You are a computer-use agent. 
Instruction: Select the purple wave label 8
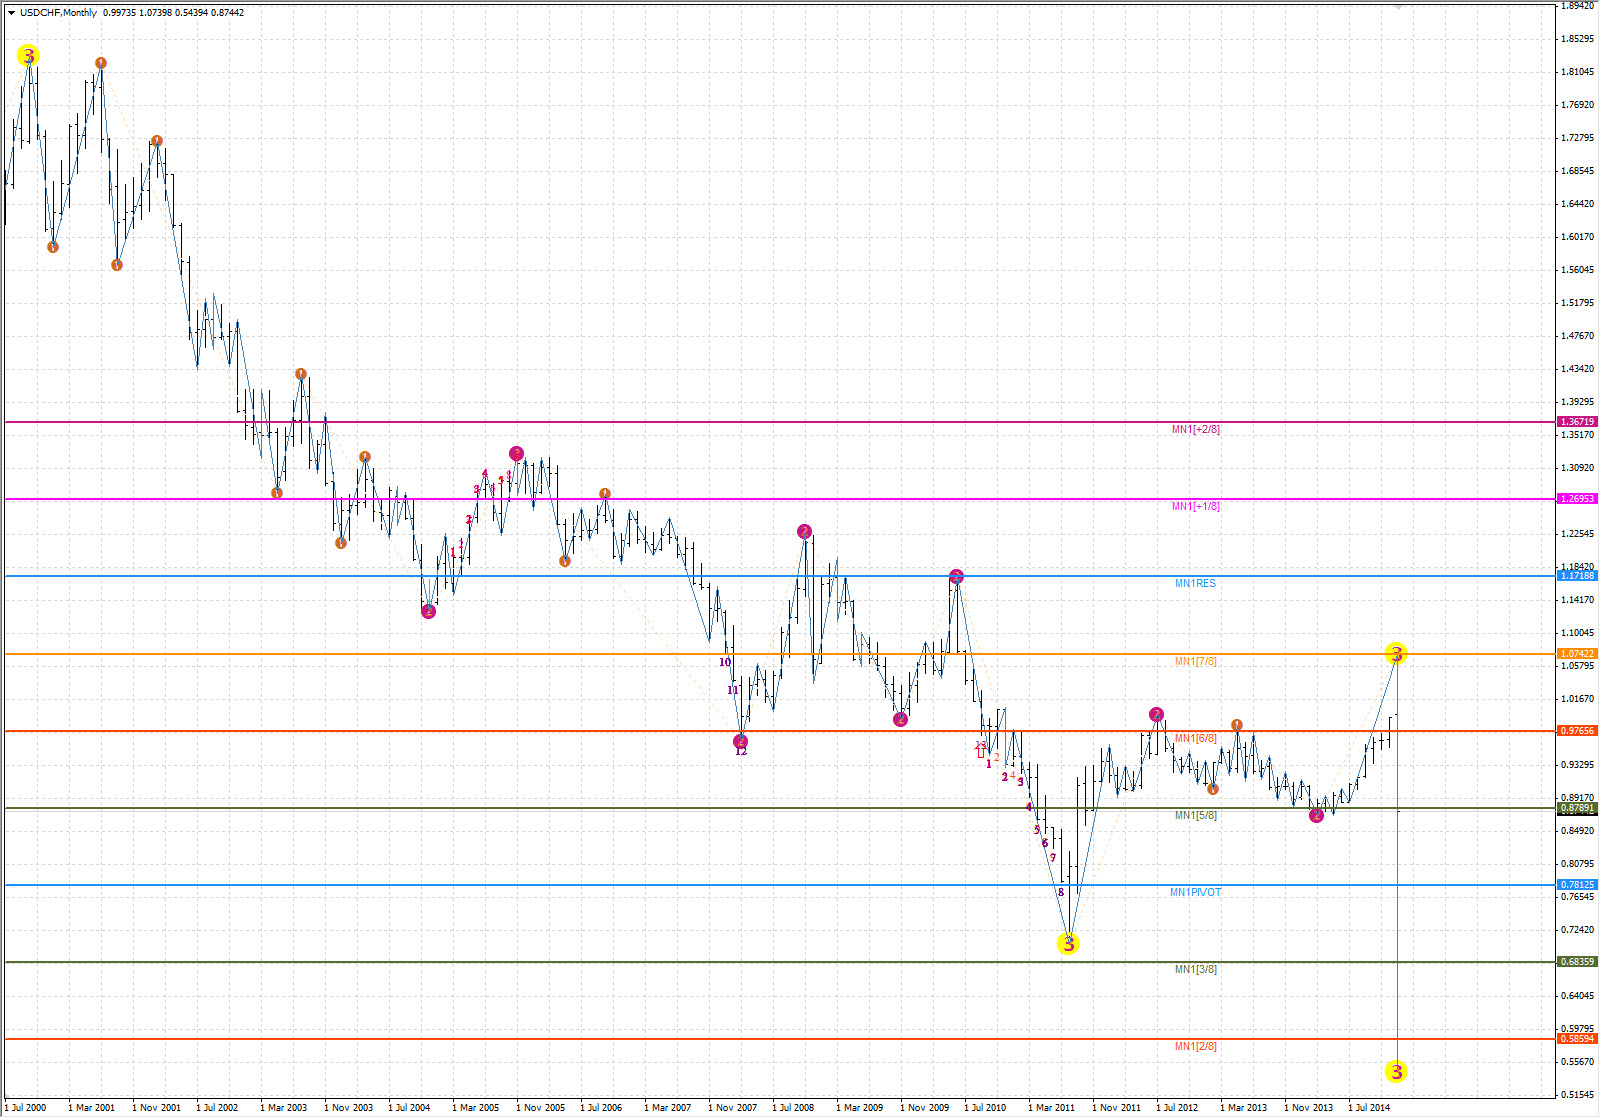coord(1061,892)
